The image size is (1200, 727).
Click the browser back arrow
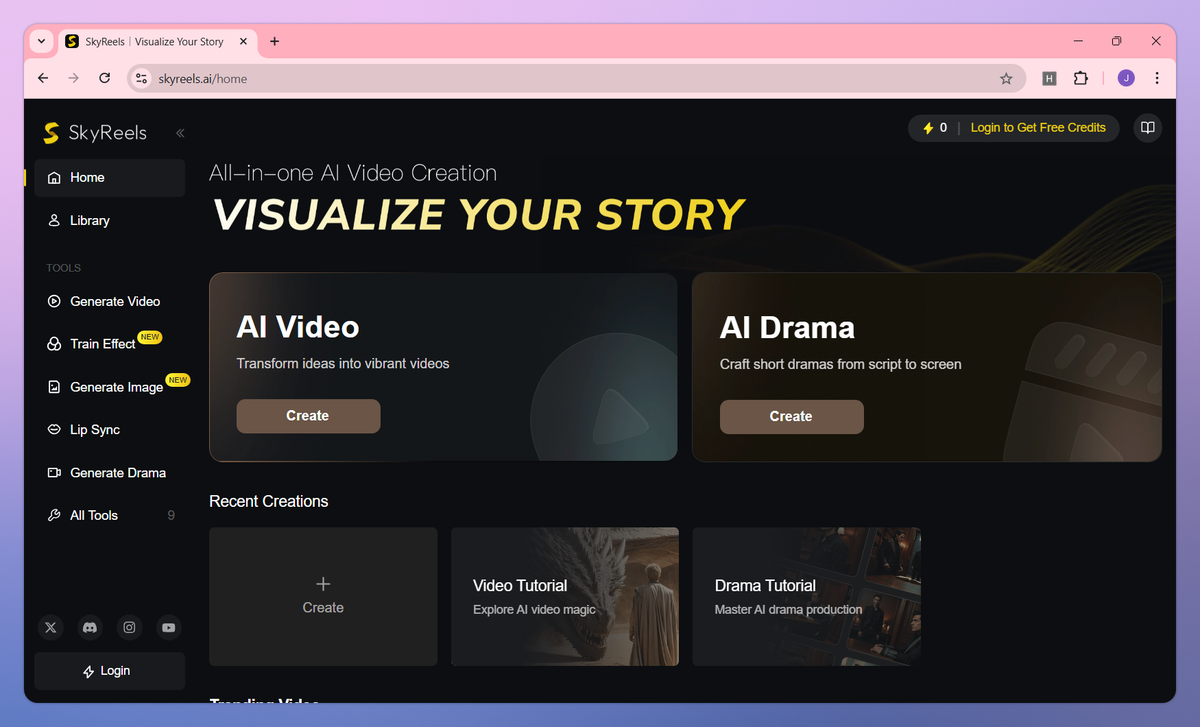point(43,78)
